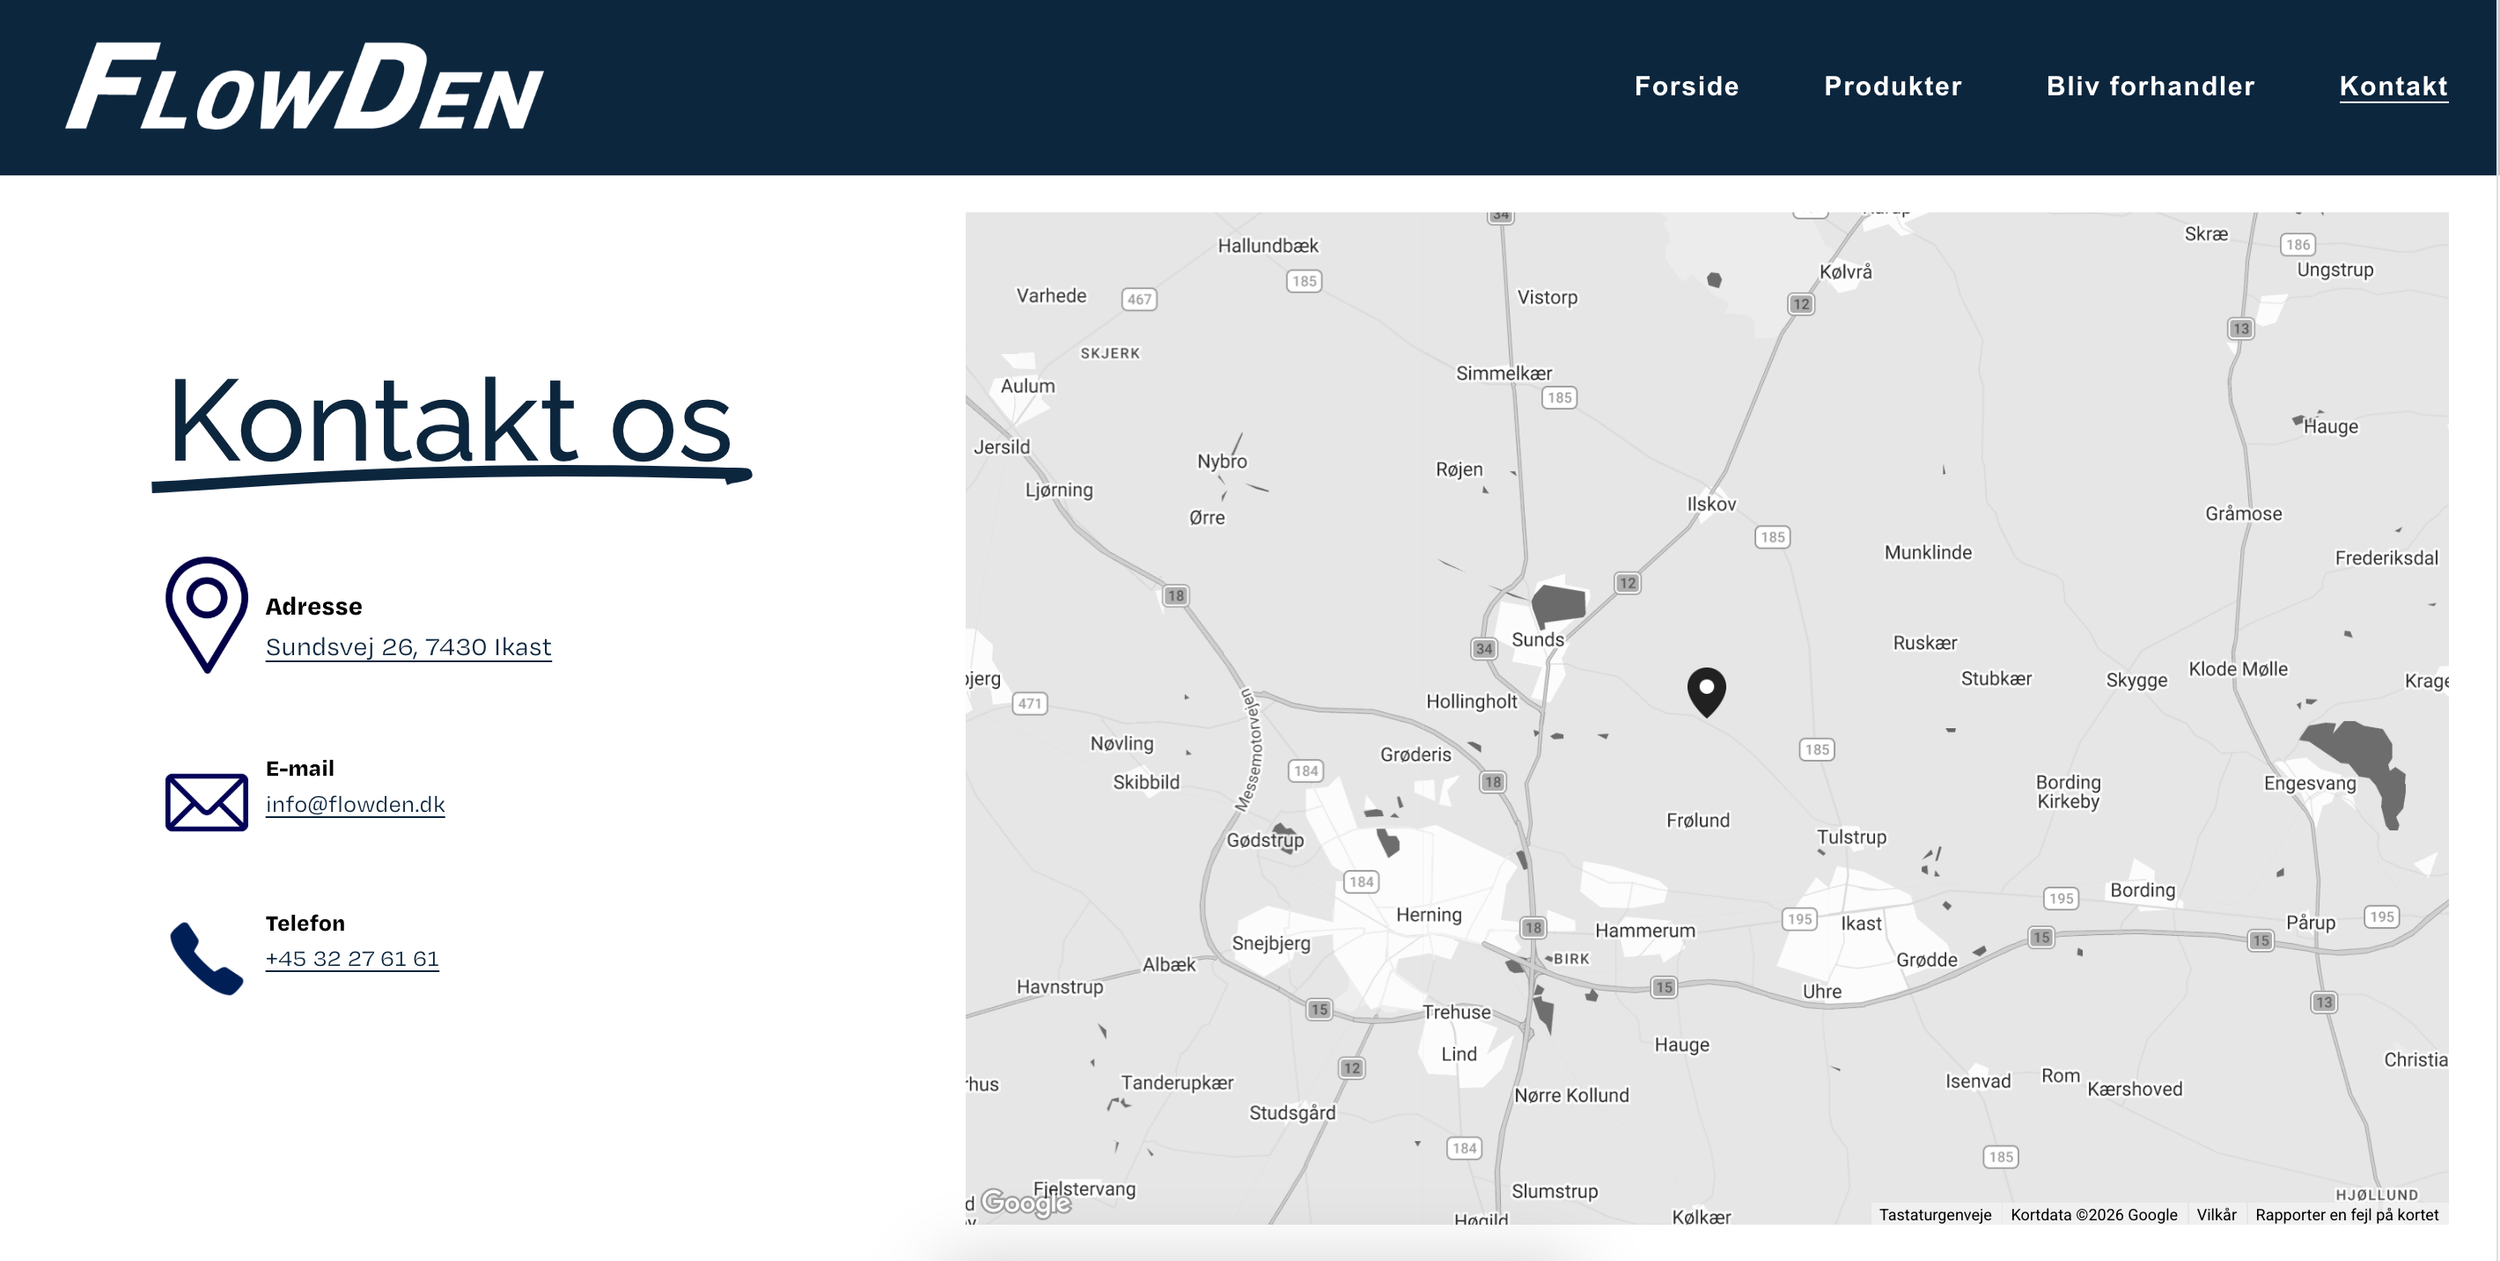Click the Ikast town label on the map
Screen dimensions: 2500x1261
(x=1860, y=924)
